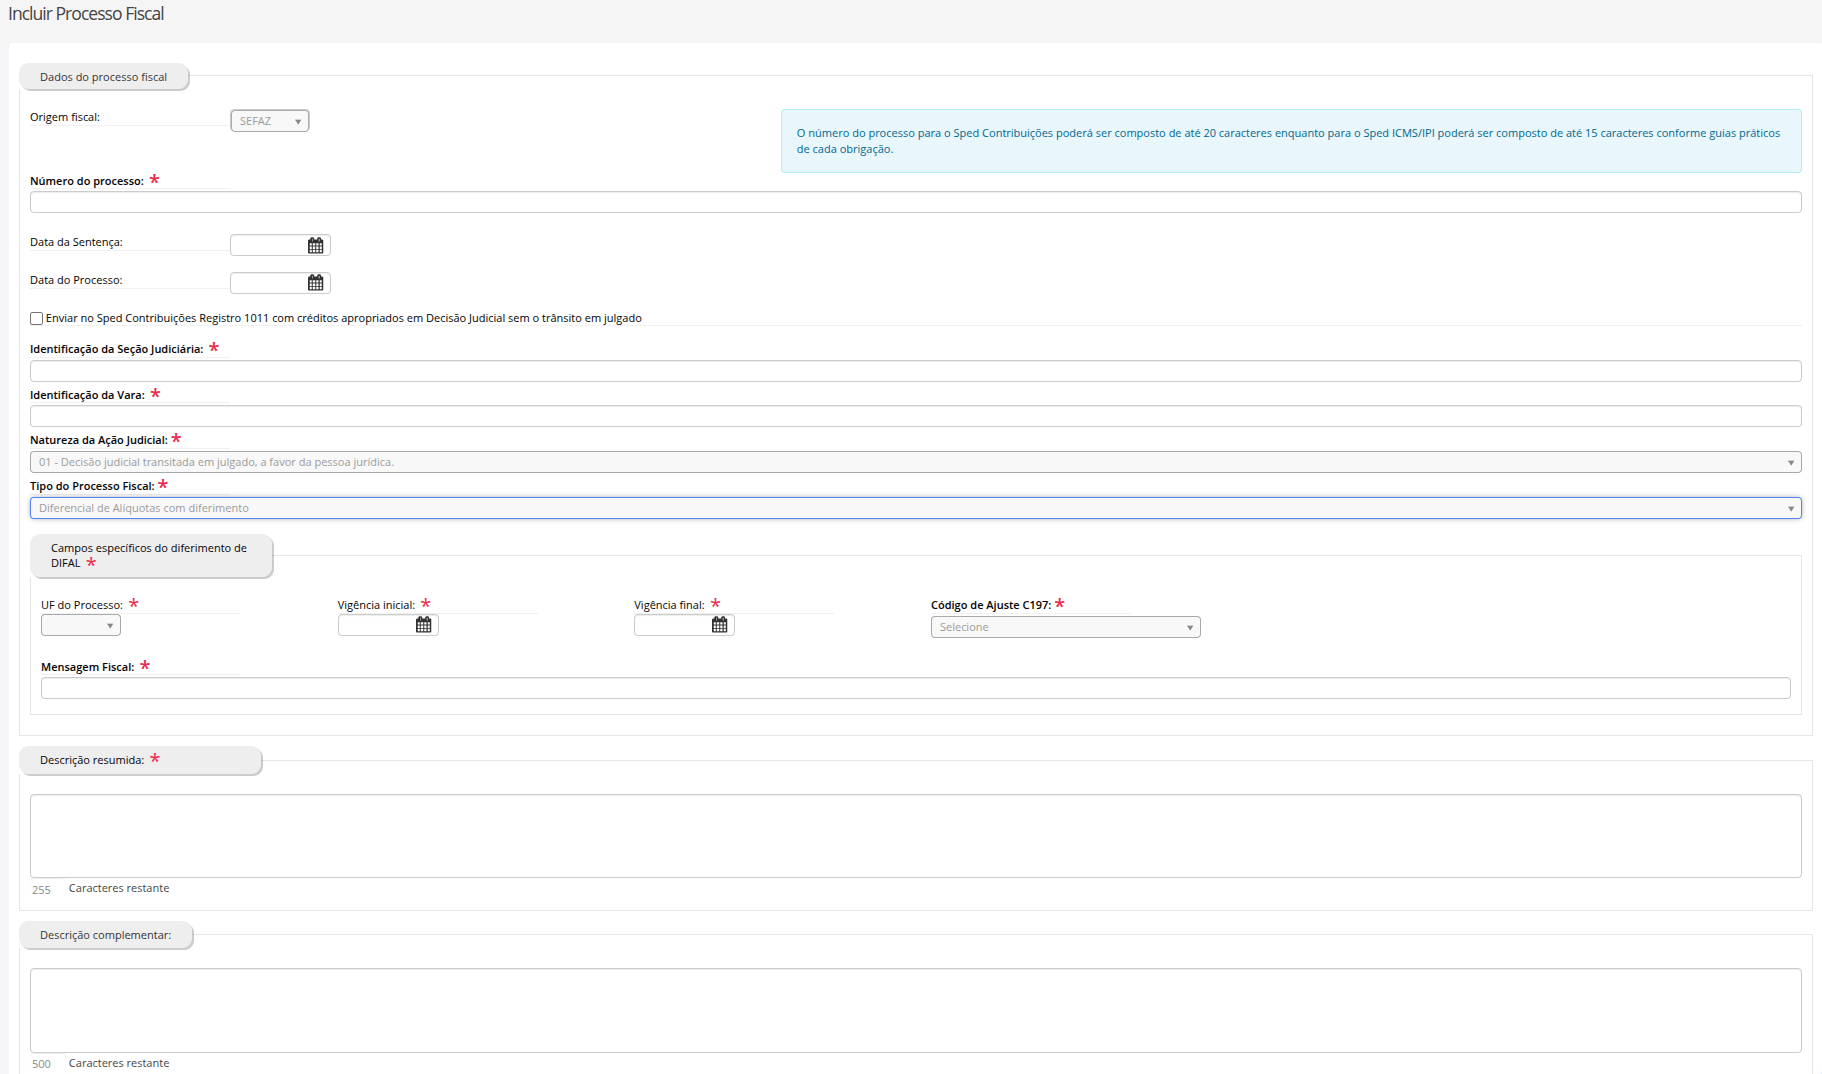Open the Origem fiscal SEFAZ dropdown
The width and height of the screenshot is (1822, 1074).
click(x=270, y=121)
